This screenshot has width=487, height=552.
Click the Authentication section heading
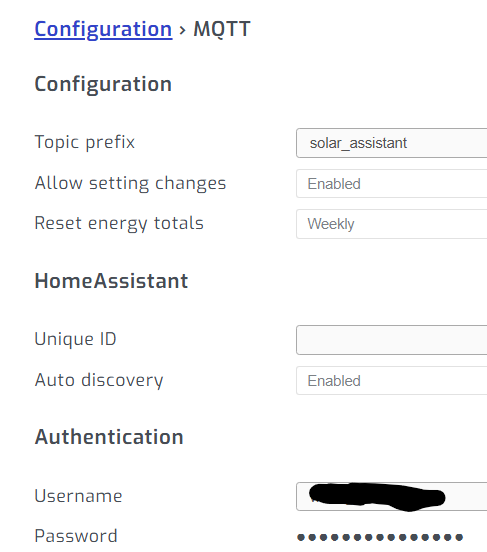(x=109, y=437)
